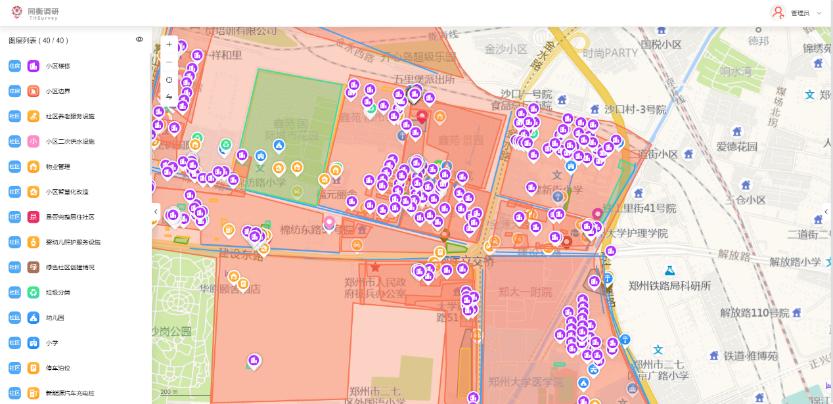
Task: Zoom out with the map minus button
Action: (169, 62)
